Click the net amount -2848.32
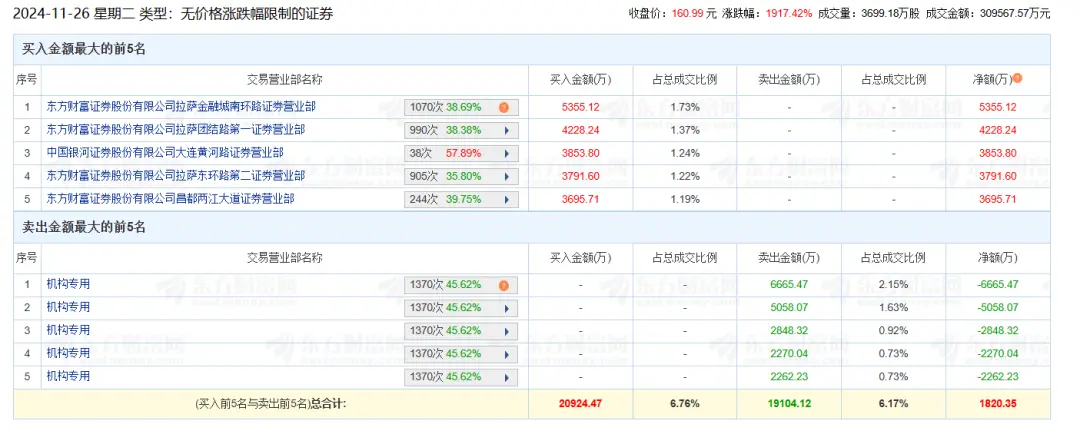1080x434 pixels. pyautogui.click(x=997, y=331)
